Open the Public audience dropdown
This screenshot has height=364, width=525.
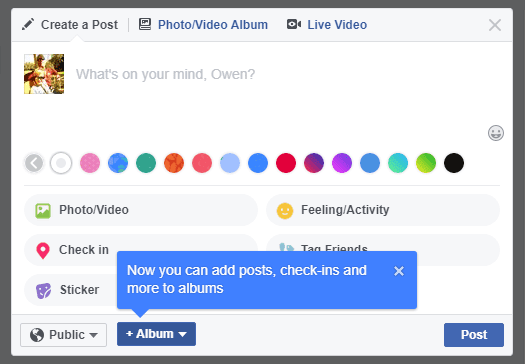click(64, 335)
